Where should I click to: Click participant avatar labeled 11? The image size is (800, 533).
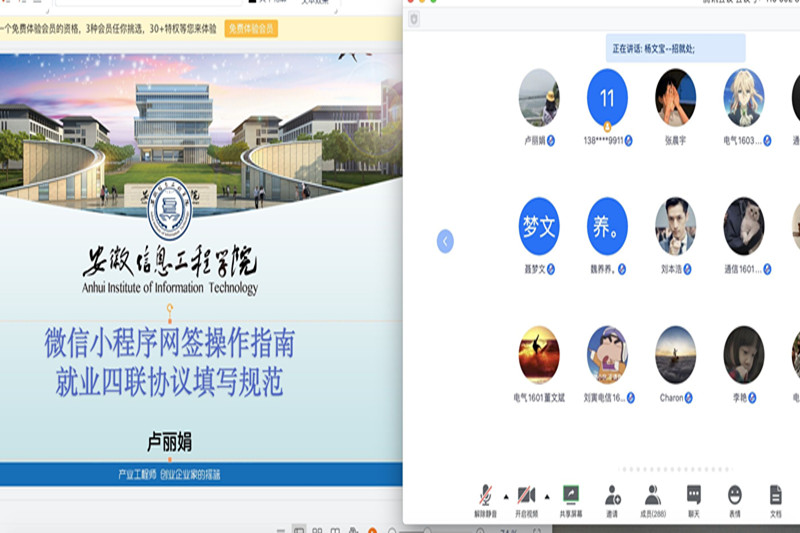click(x=607, y=97)
